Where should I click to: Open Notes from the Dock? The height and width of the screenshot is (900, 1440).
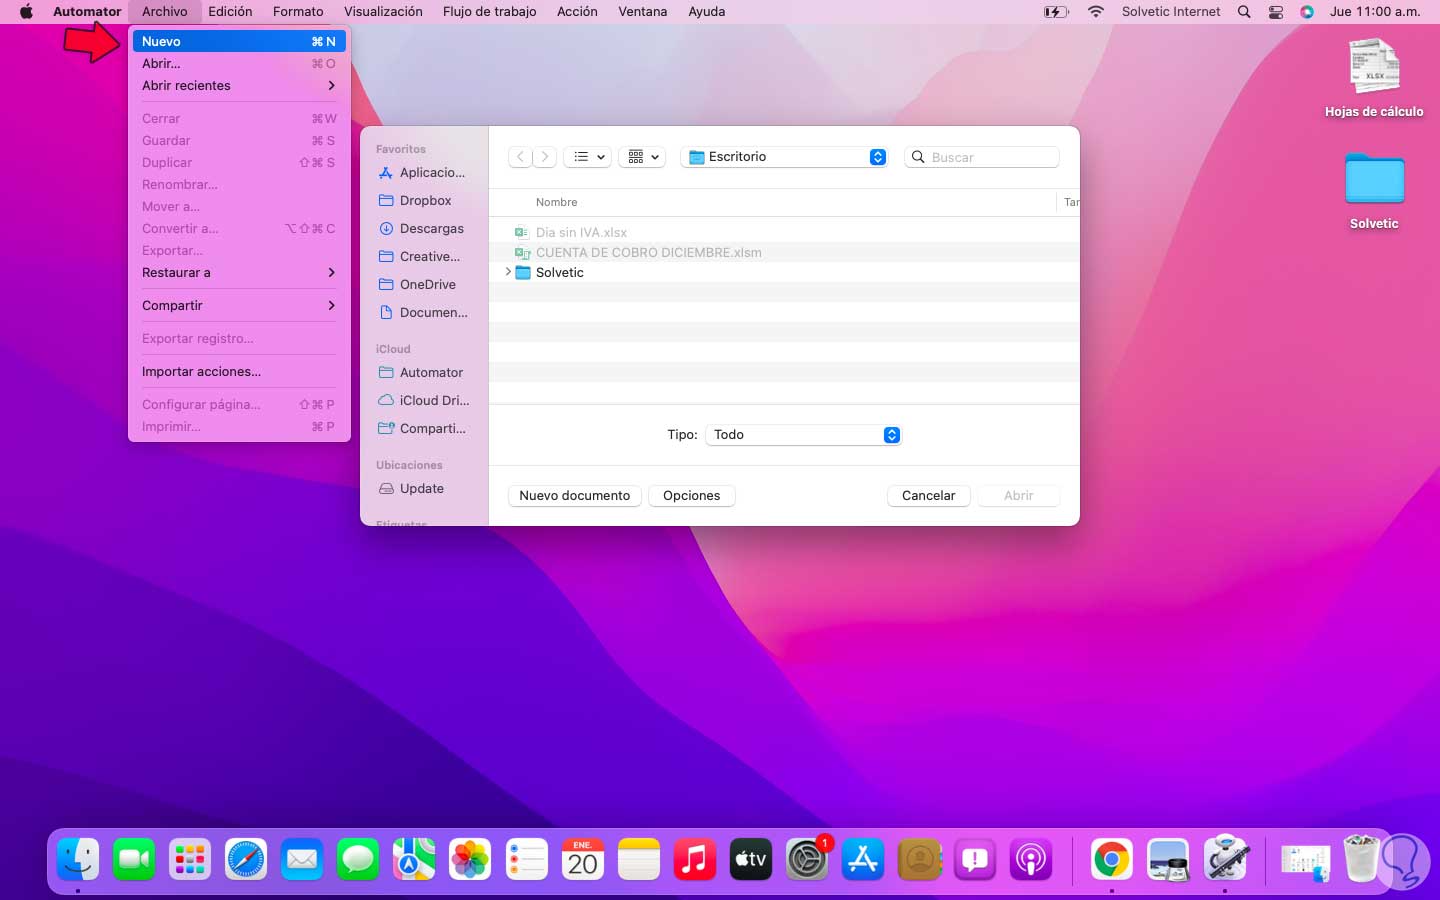point(639,859)
